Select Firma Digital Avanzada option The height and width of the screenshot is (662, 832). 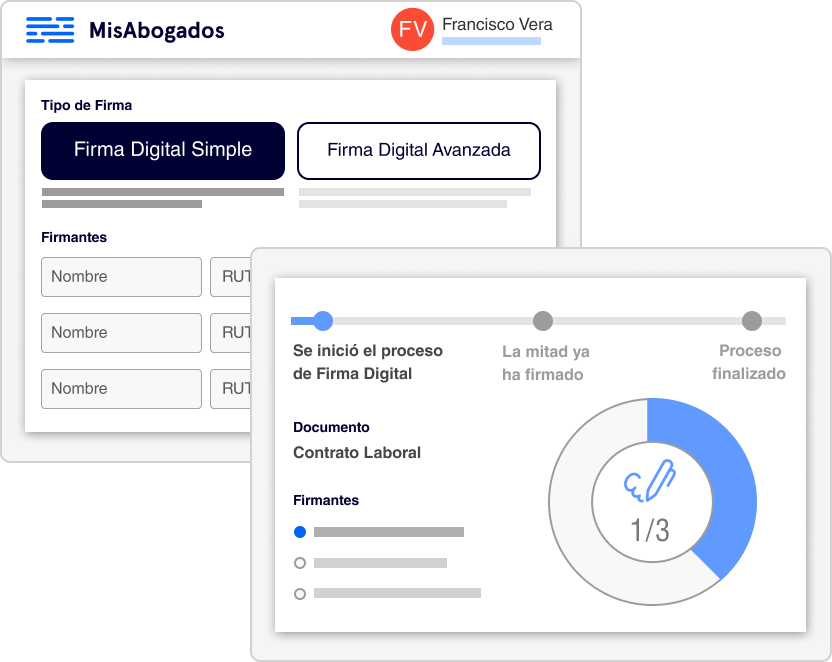[x=419, y=150]
